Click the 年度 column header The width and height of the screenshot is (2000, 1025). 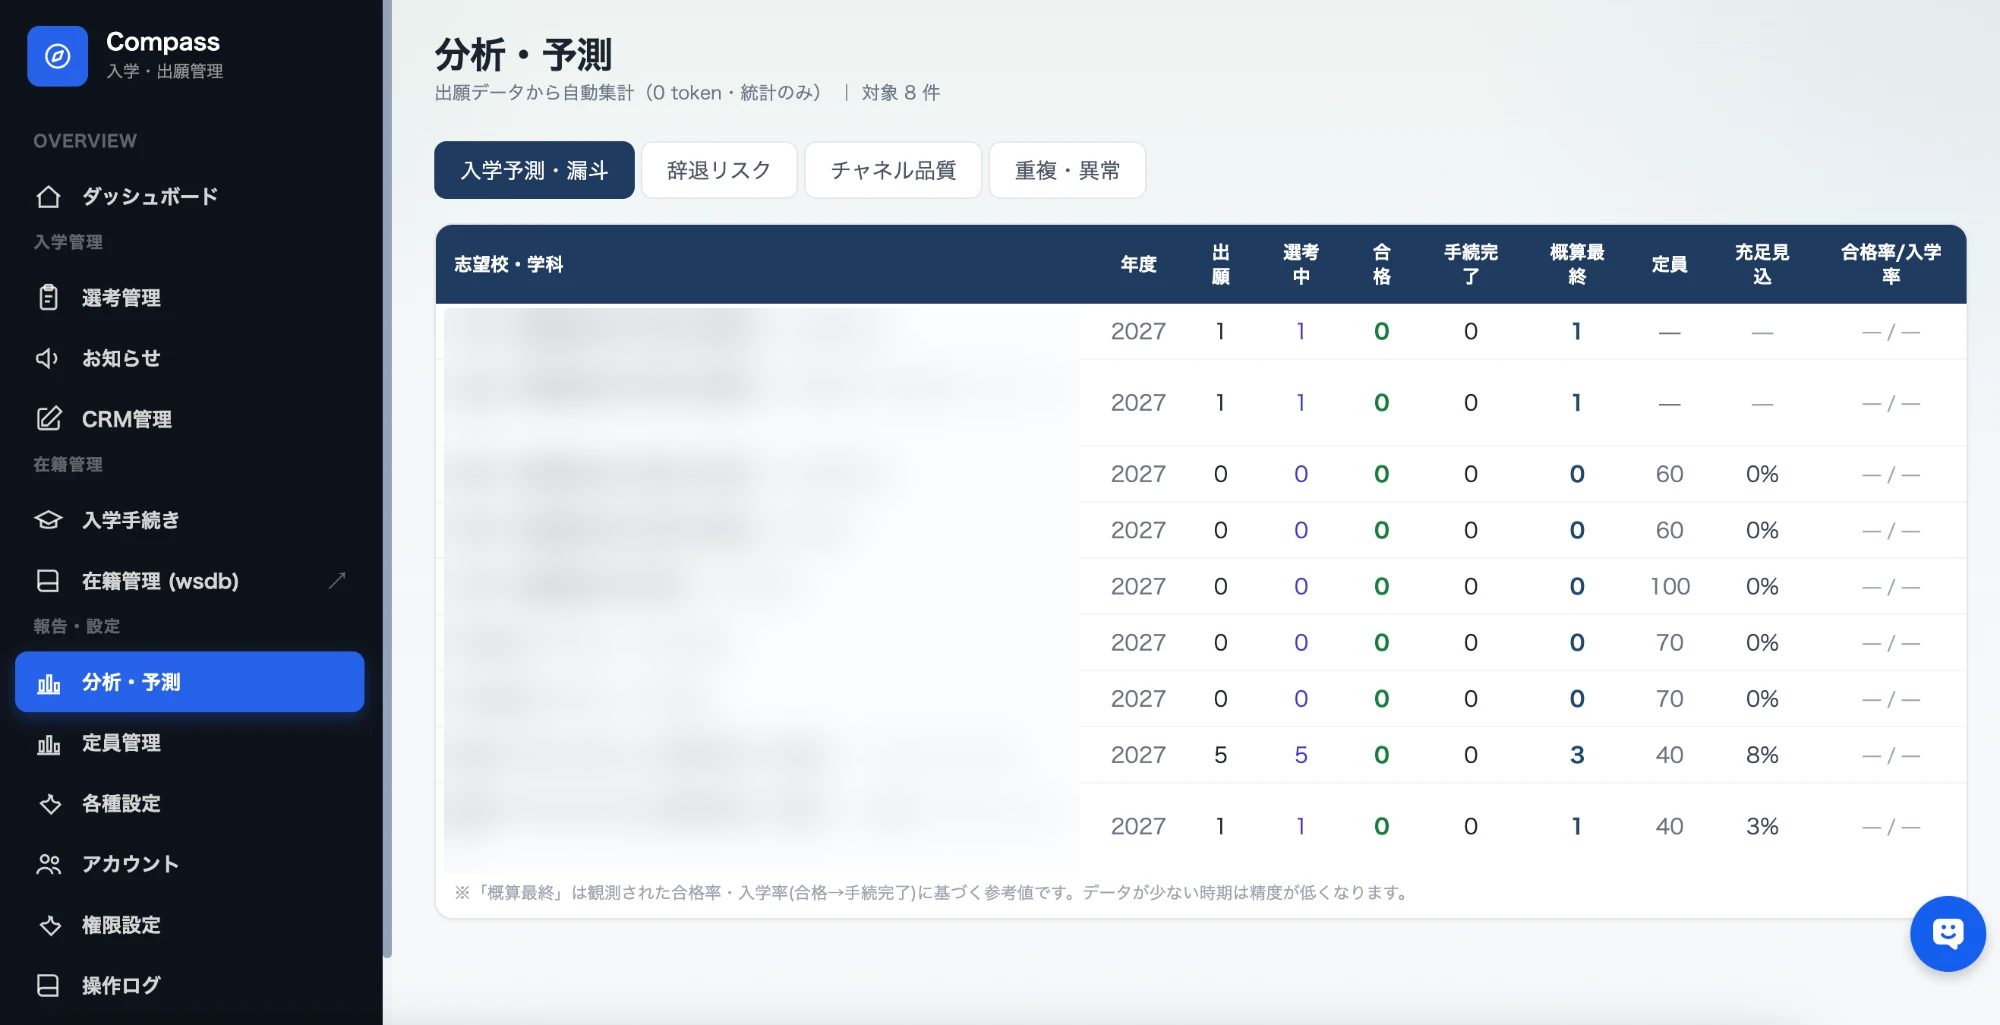click(x=1138, y=264)
